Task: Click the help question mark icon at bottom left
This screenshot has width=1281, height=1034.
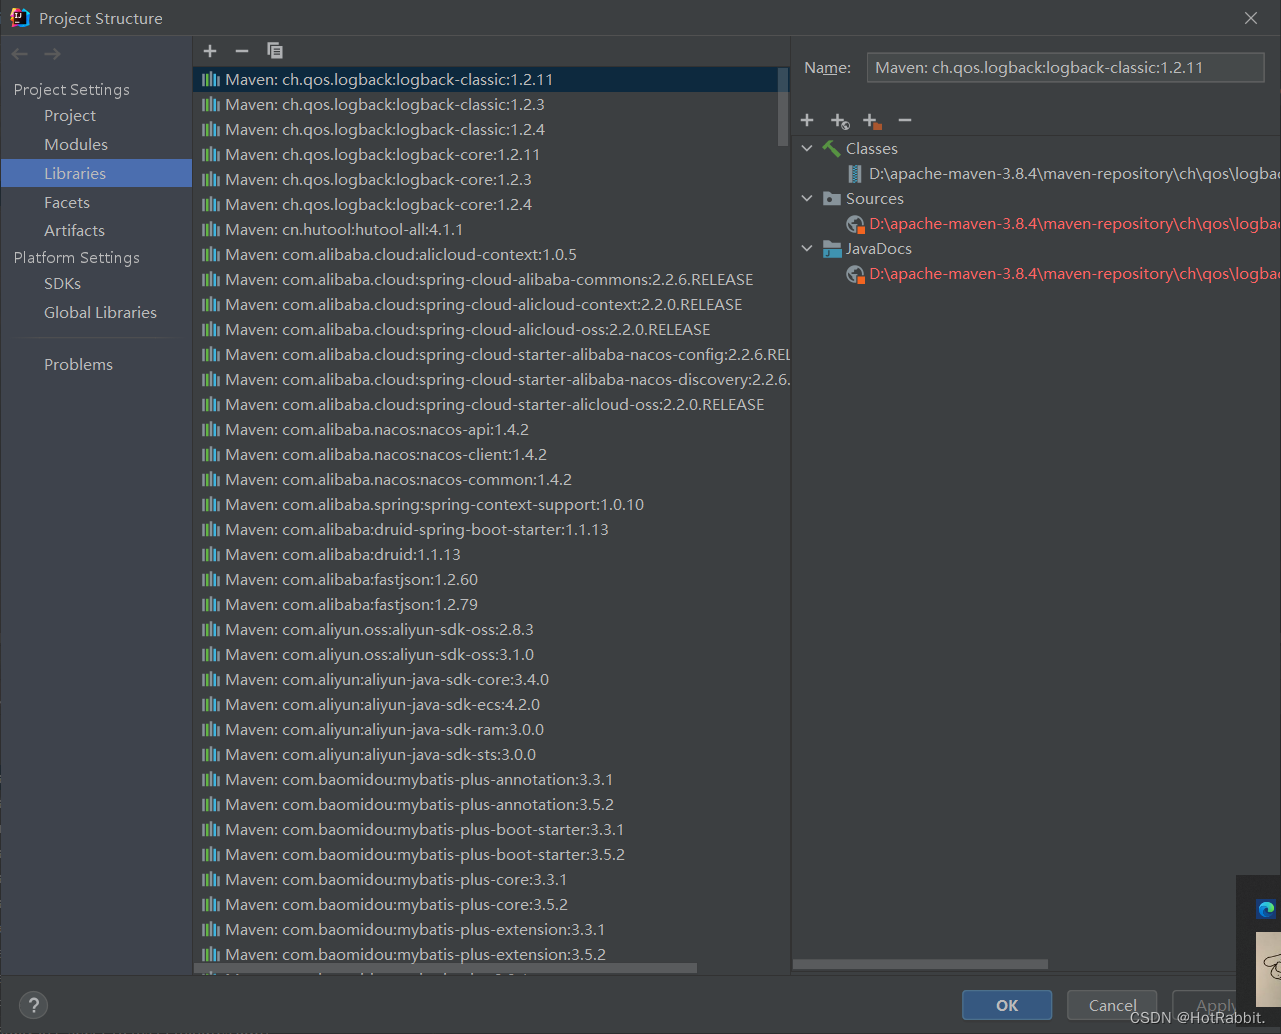Action: (x=33, y=1005)
